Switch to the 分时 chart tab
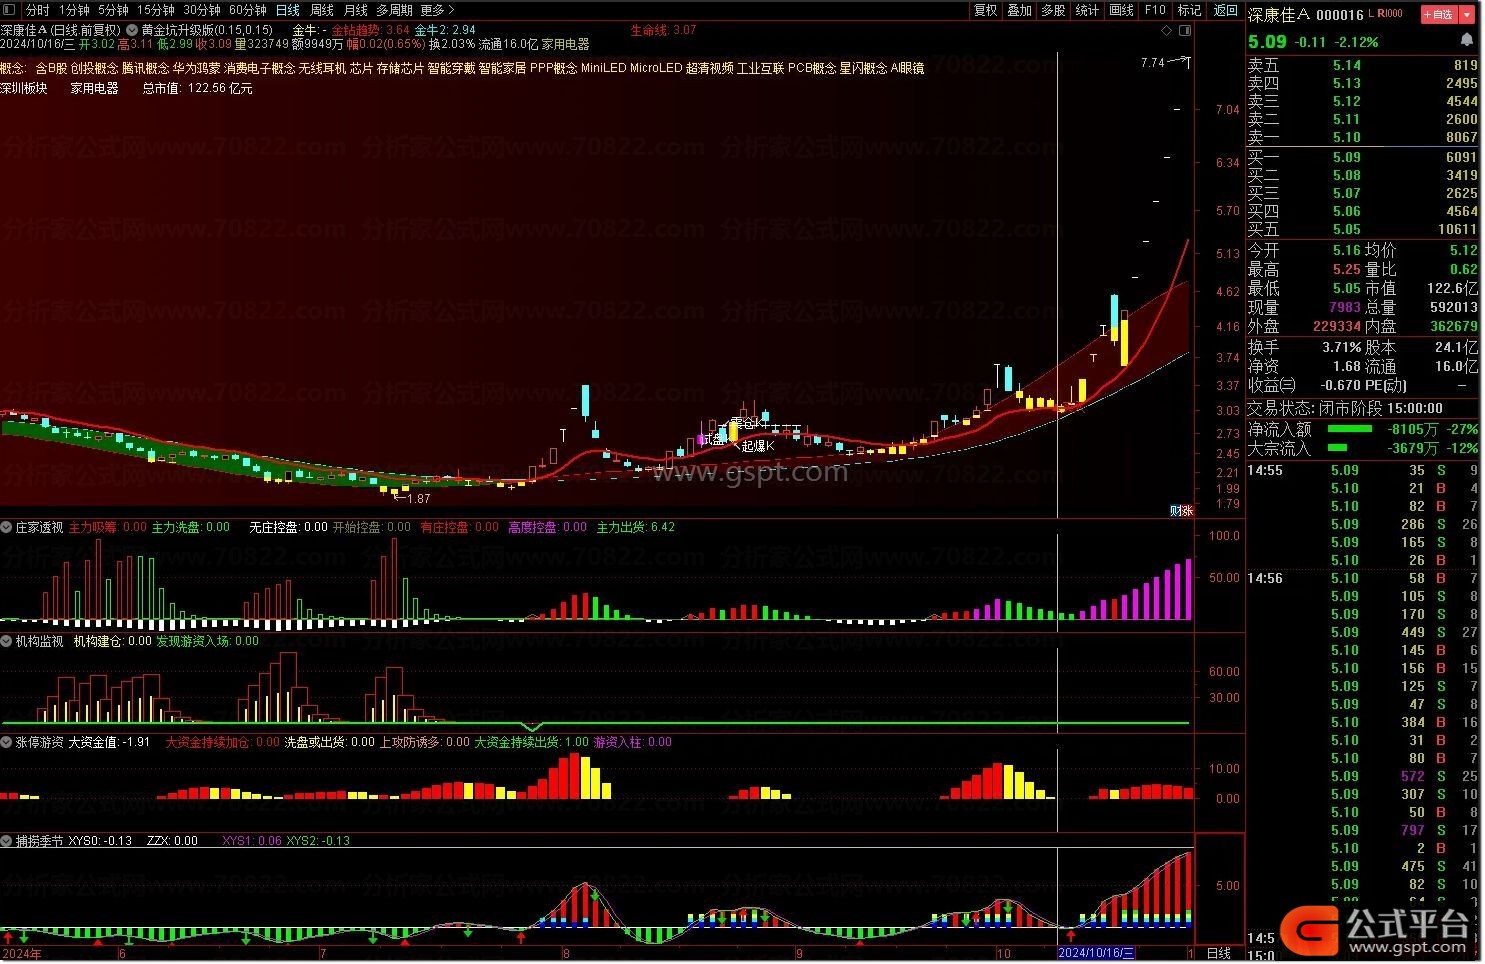1485x964 pixels. tap(38, 10)
